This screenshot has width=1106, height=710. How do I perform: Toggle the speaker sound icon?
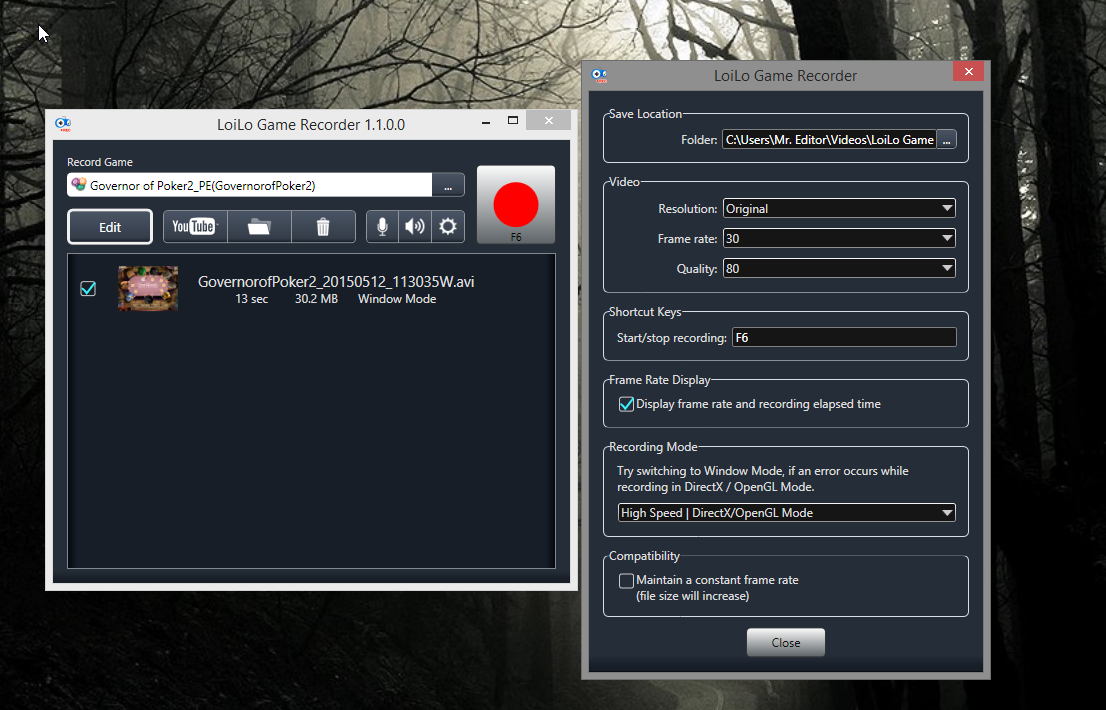pyautogui.click(x=415, y=226)
